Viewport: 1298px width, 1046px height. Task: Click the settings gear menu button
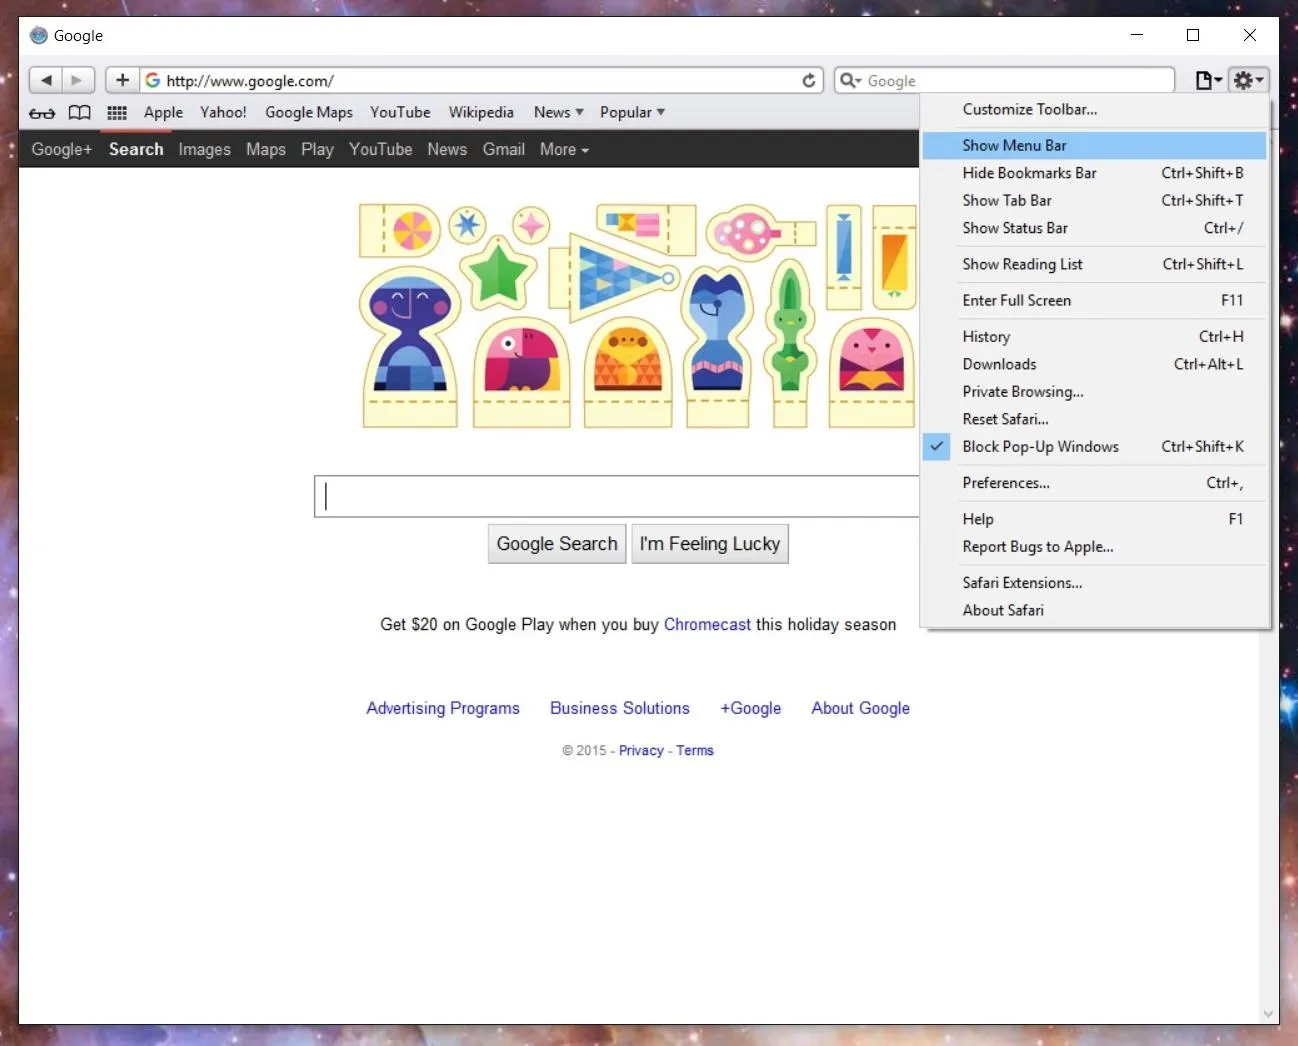click(1248, 80)
